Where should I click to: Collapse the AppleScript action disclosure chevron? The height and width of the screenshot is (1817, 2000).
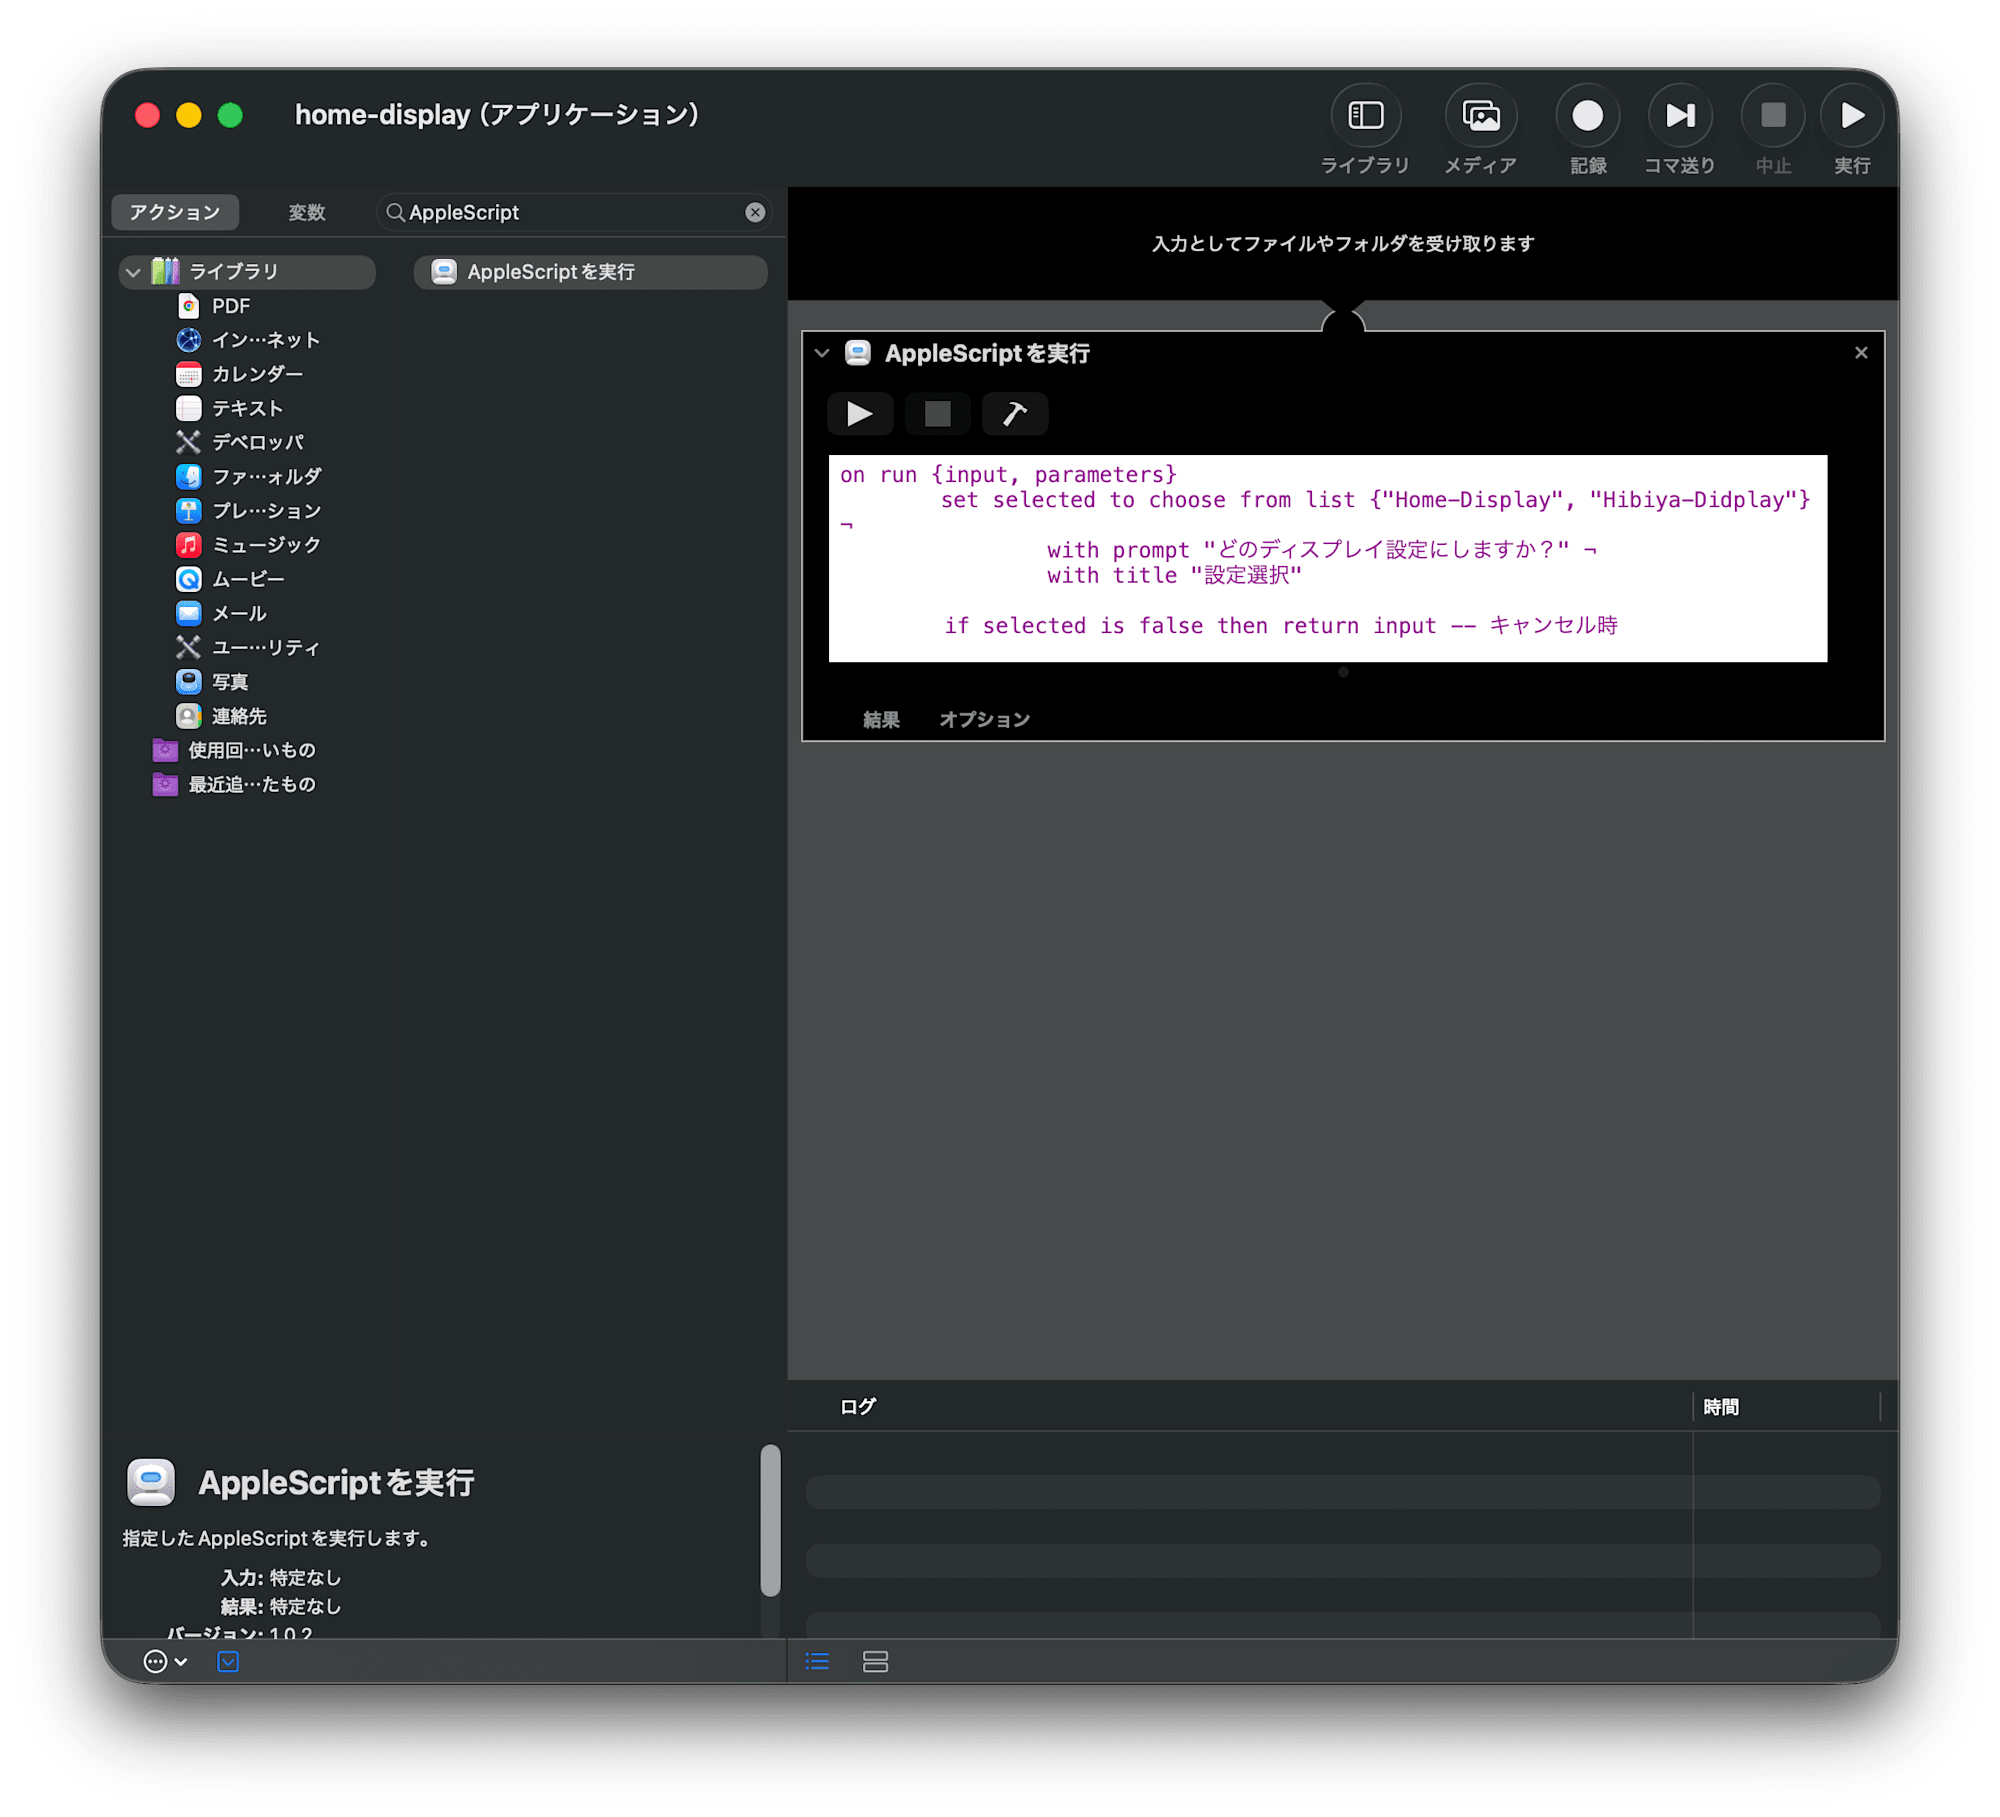822,353
